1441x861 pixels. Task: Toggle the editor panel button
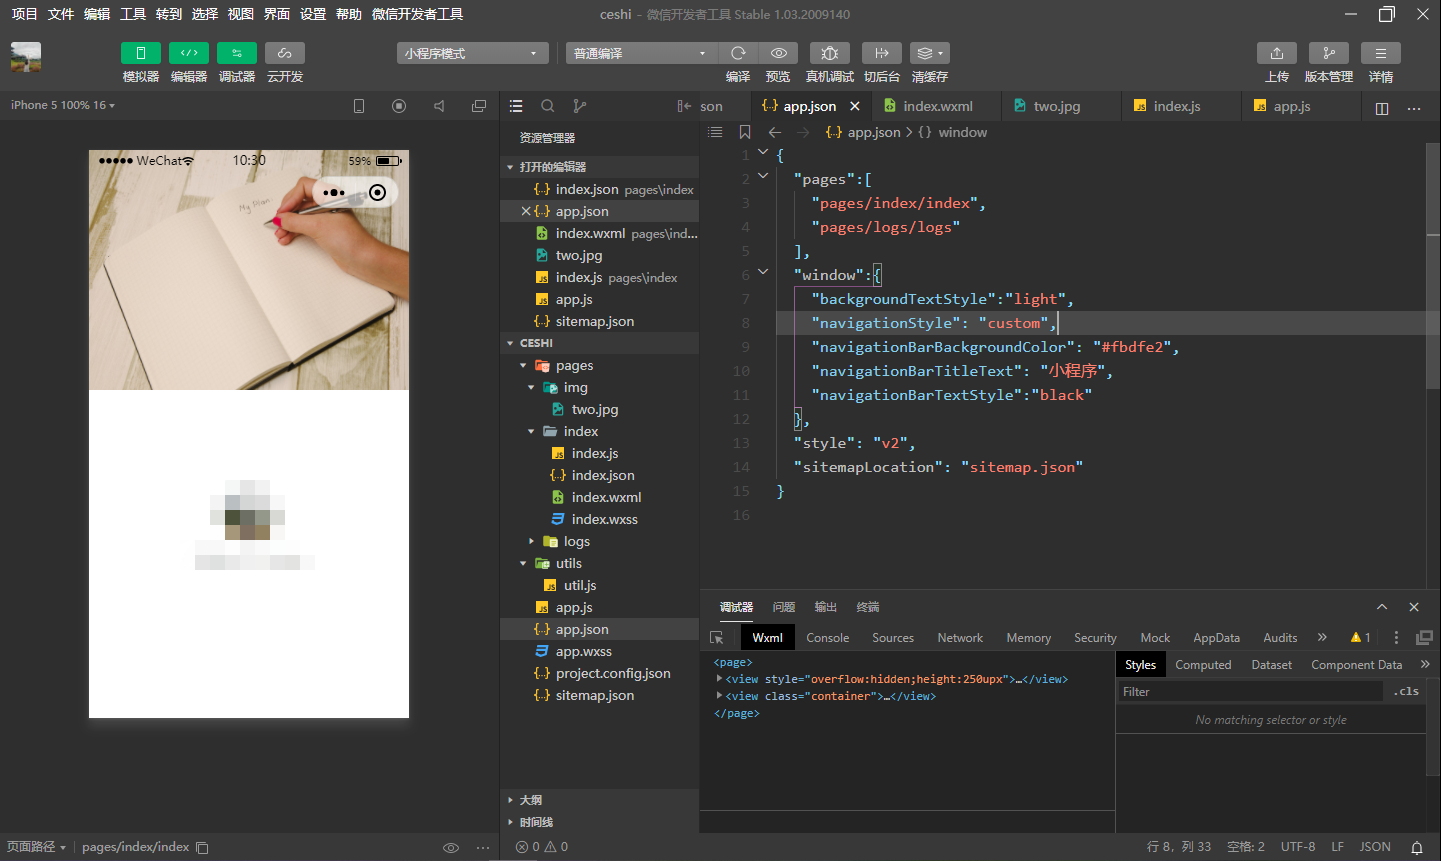[x=189, y=53]
